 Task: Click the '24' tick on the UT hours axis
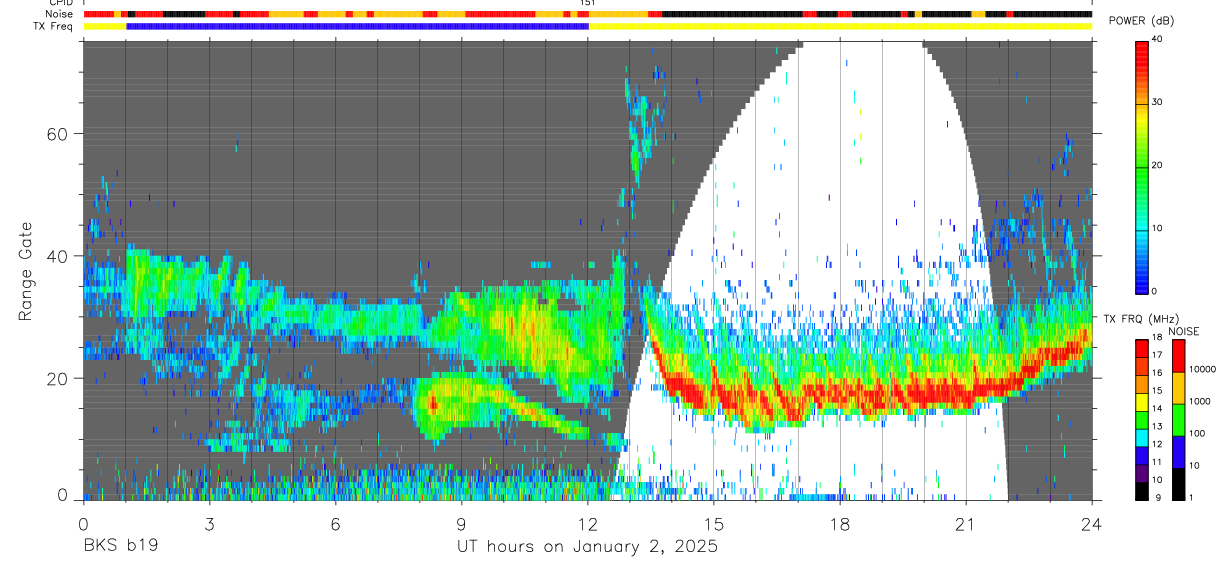click(x=1092, y=523)
